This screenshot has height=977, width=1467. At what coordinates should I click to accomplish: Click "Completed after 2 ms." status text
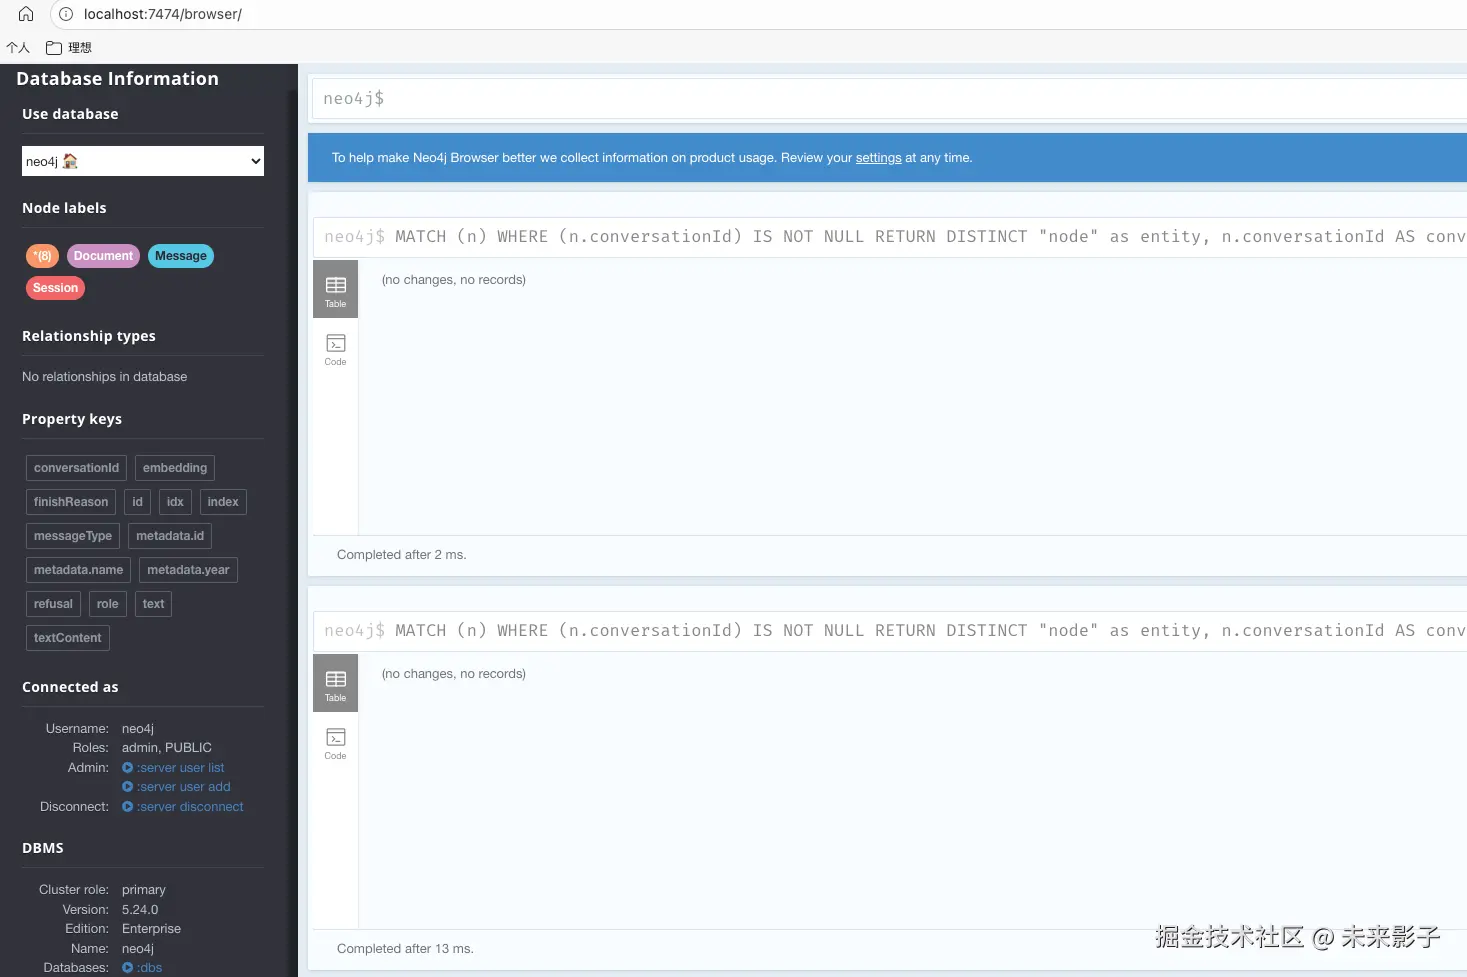pyautogui.click(x=402, y=555)
